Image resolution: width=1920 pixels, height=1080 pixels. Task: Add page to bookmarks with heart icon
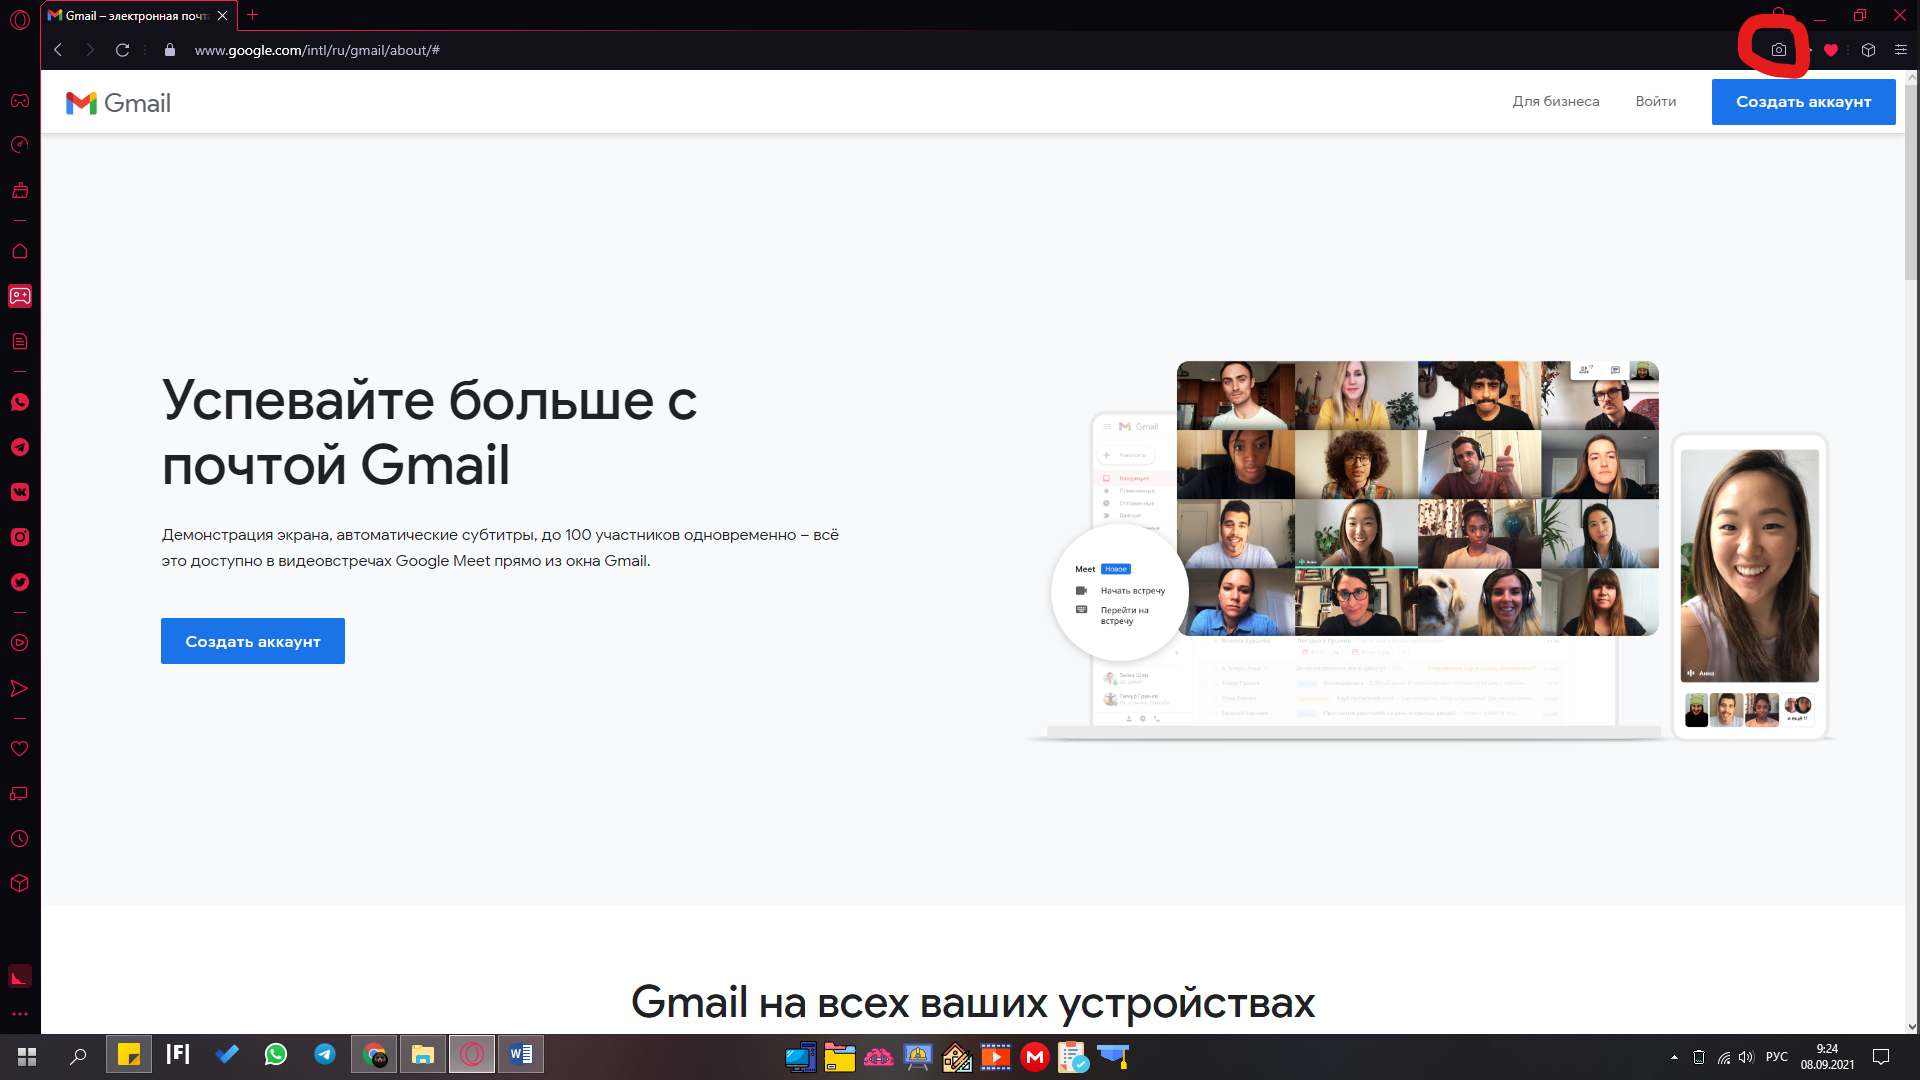1831,50
